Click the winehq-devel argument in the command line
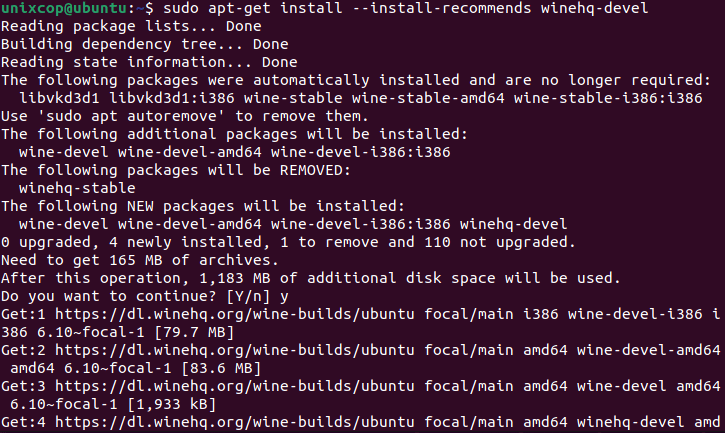Image resolution: width=725 pixels, height=433 pixels. (595, 8)
